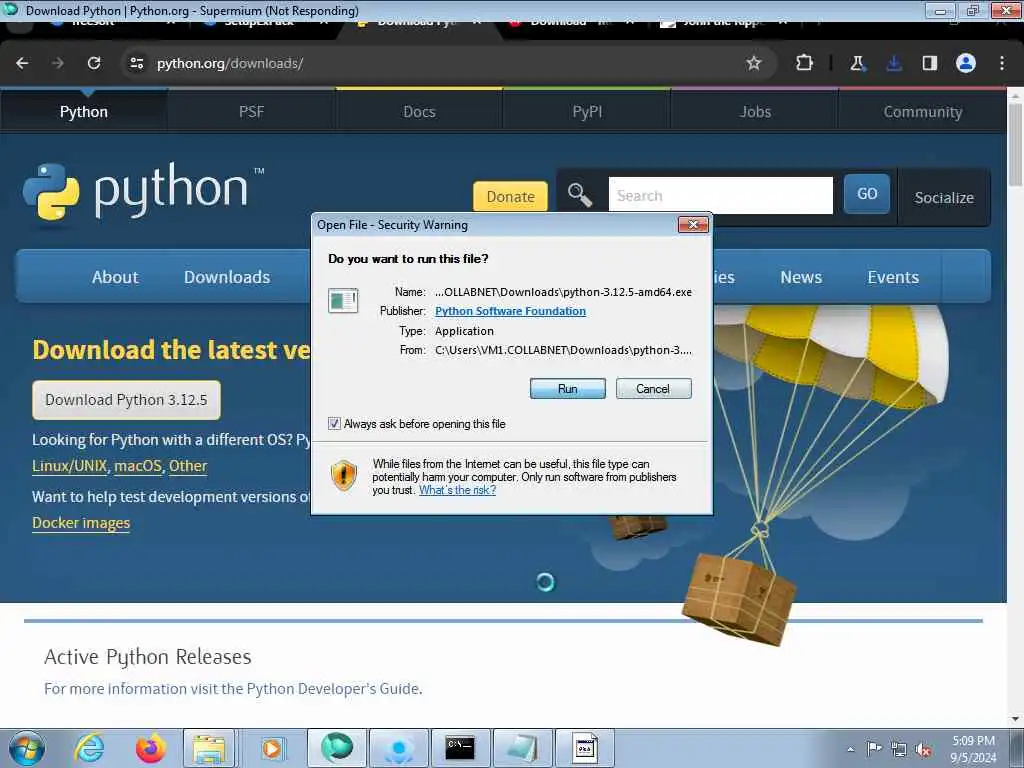Open Command Prompt window from taskbar
Viewport: 1024px width, 768px height.
(459, 748)
